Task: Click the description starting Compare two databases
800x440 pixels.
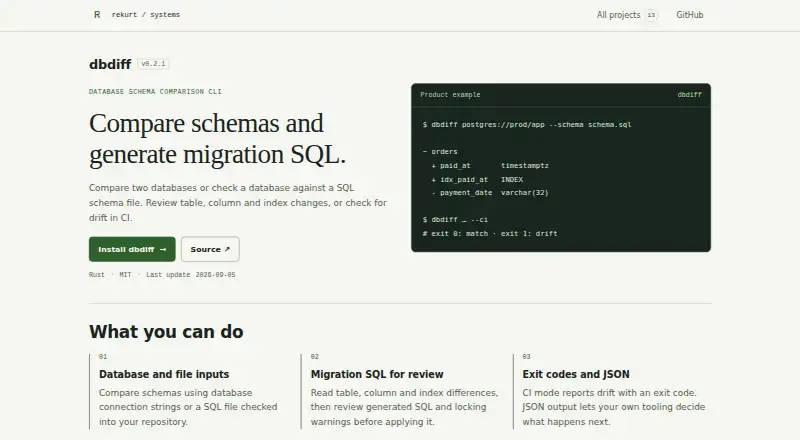Action: (x=238, y=203)
